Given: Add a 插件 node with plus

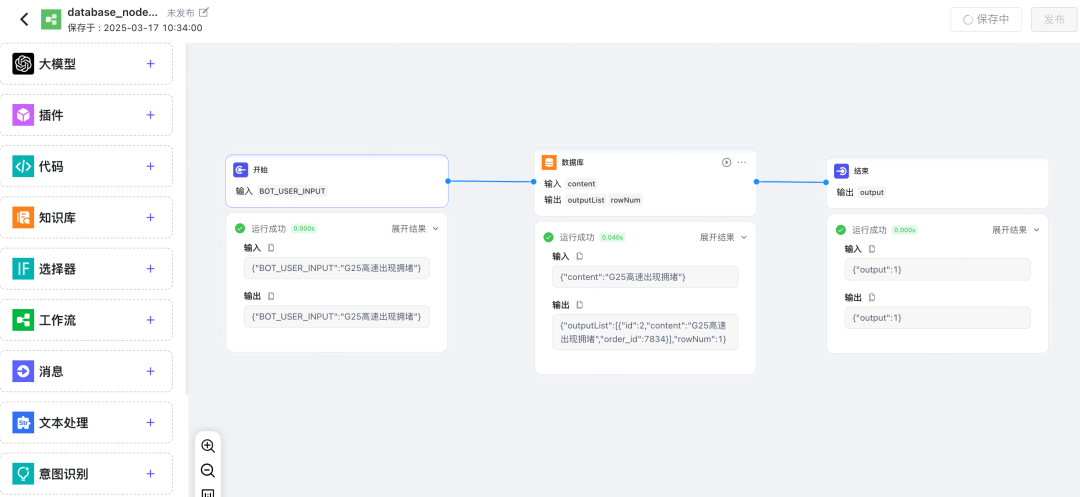Looking at the screenshot, I should coord(150,115).
